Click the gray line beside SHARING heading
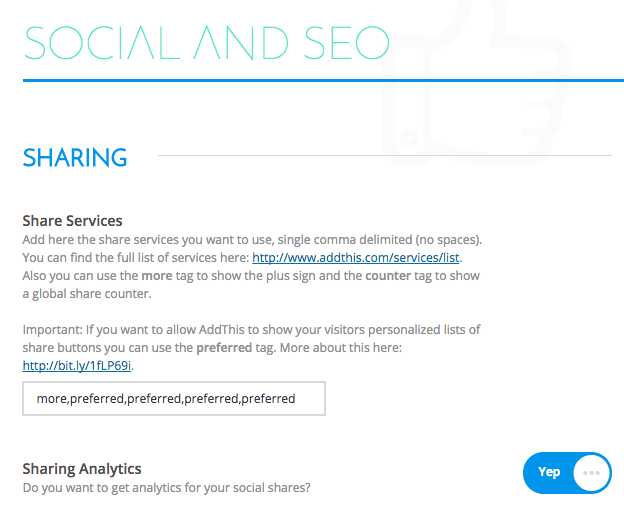The image size is (624, 525). [x=385, y=155]
